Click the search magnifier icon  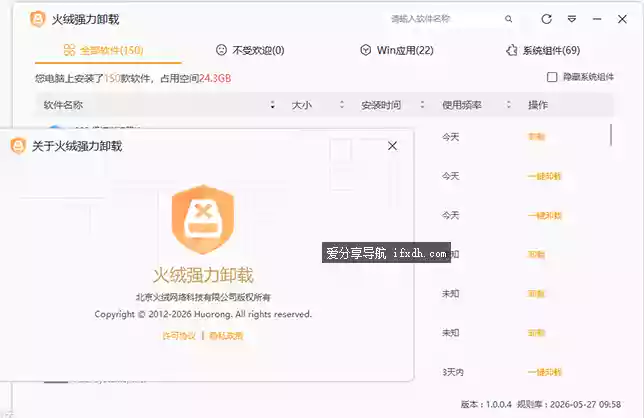tap(508, 19)
